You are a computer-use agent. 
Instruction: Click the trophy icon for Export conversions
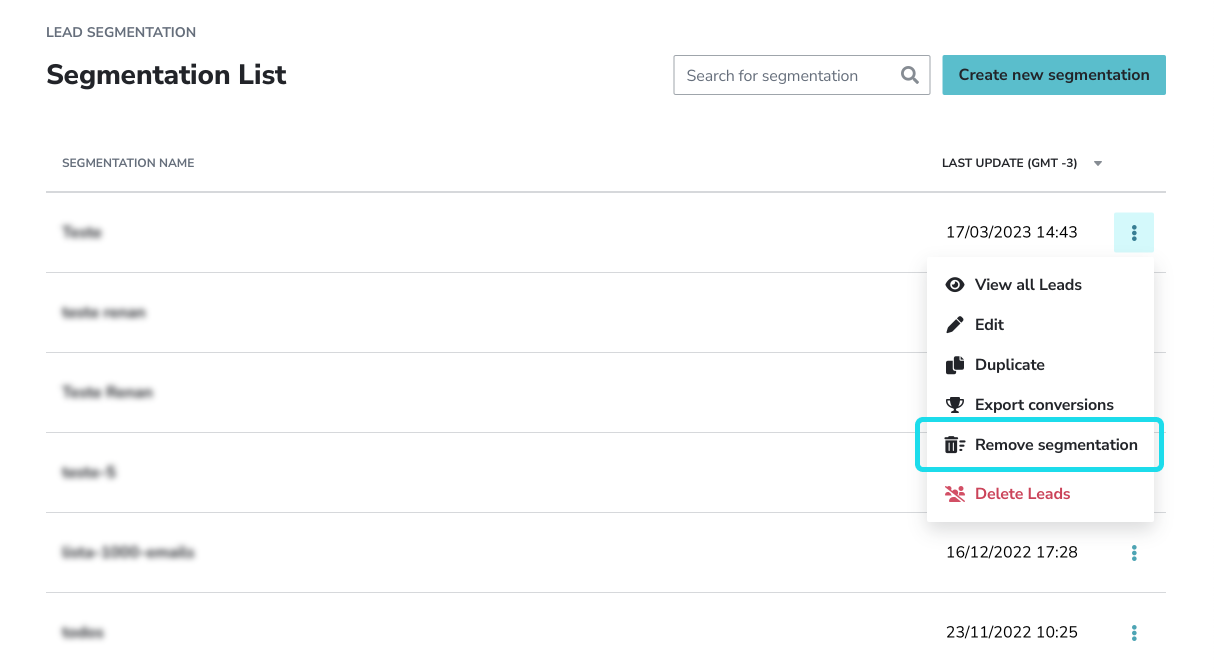click(955, 404)
